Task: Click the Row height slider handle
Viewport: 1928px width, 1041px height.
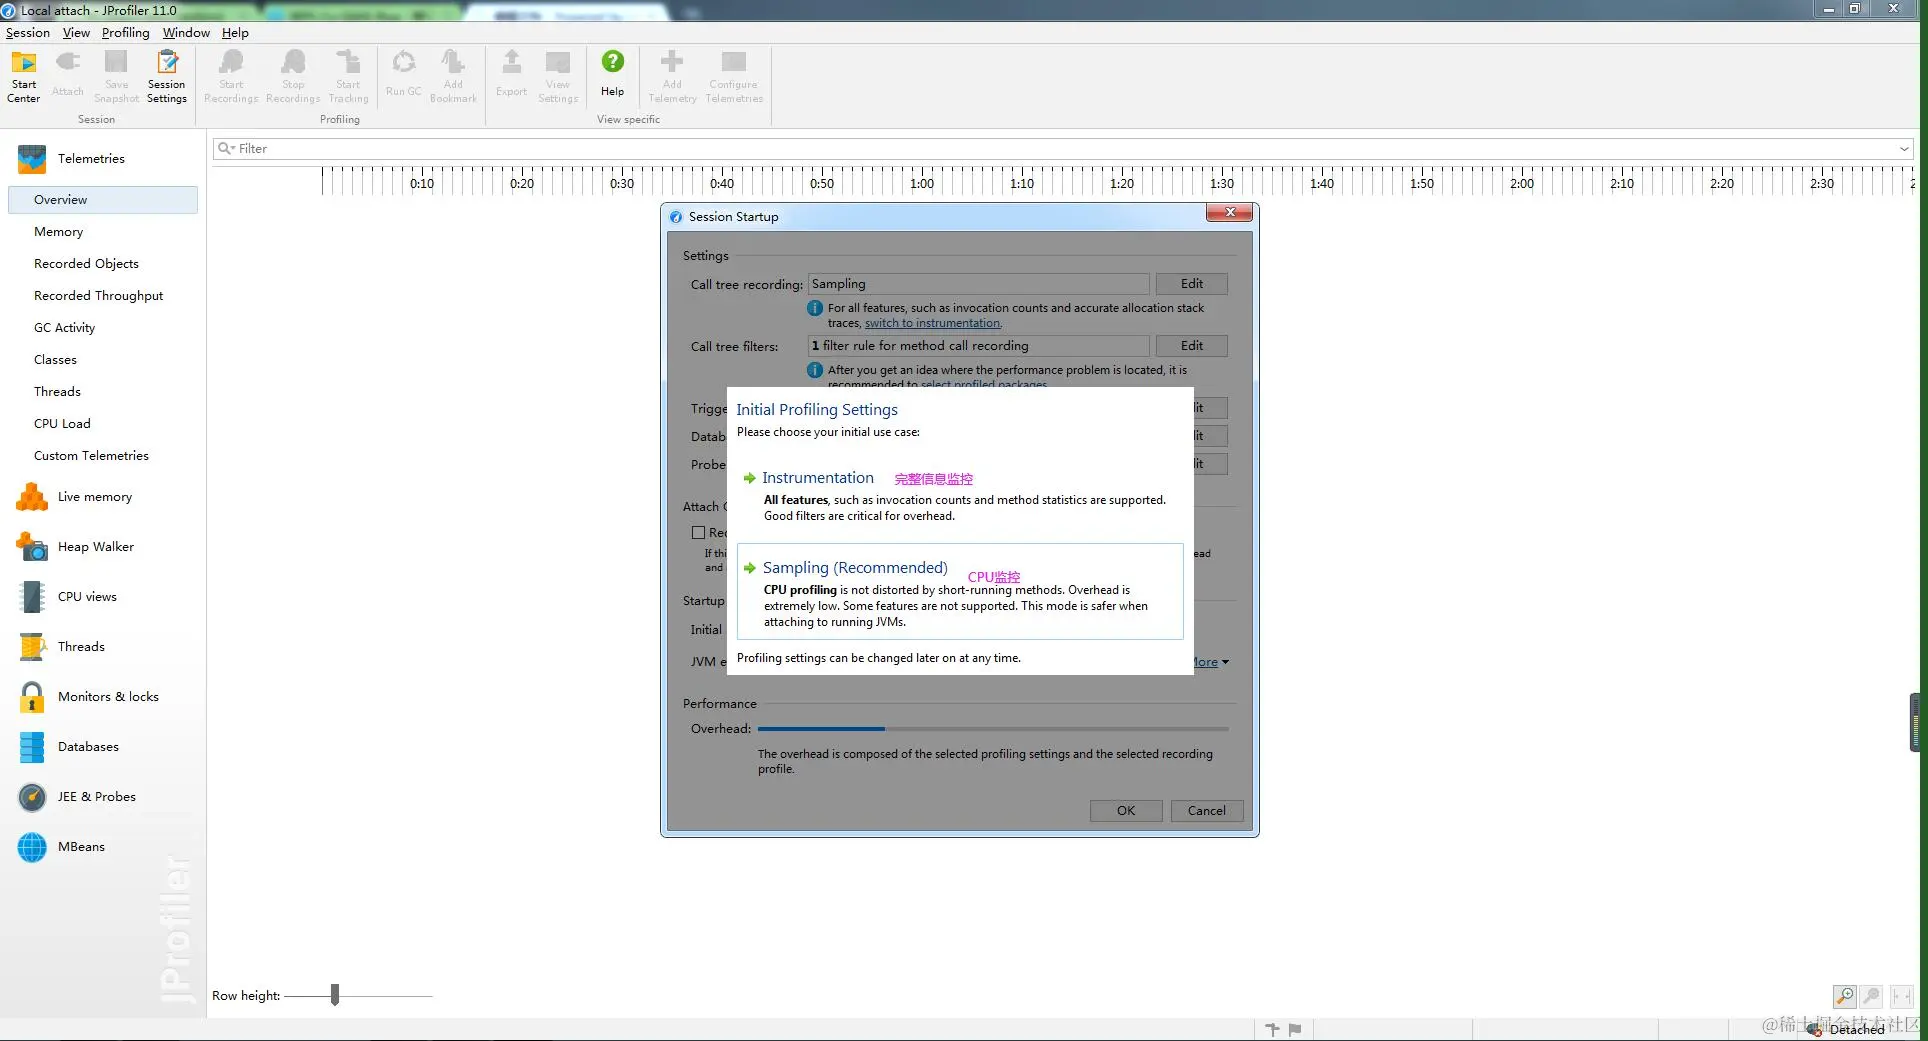Action: tap(335, 995)
